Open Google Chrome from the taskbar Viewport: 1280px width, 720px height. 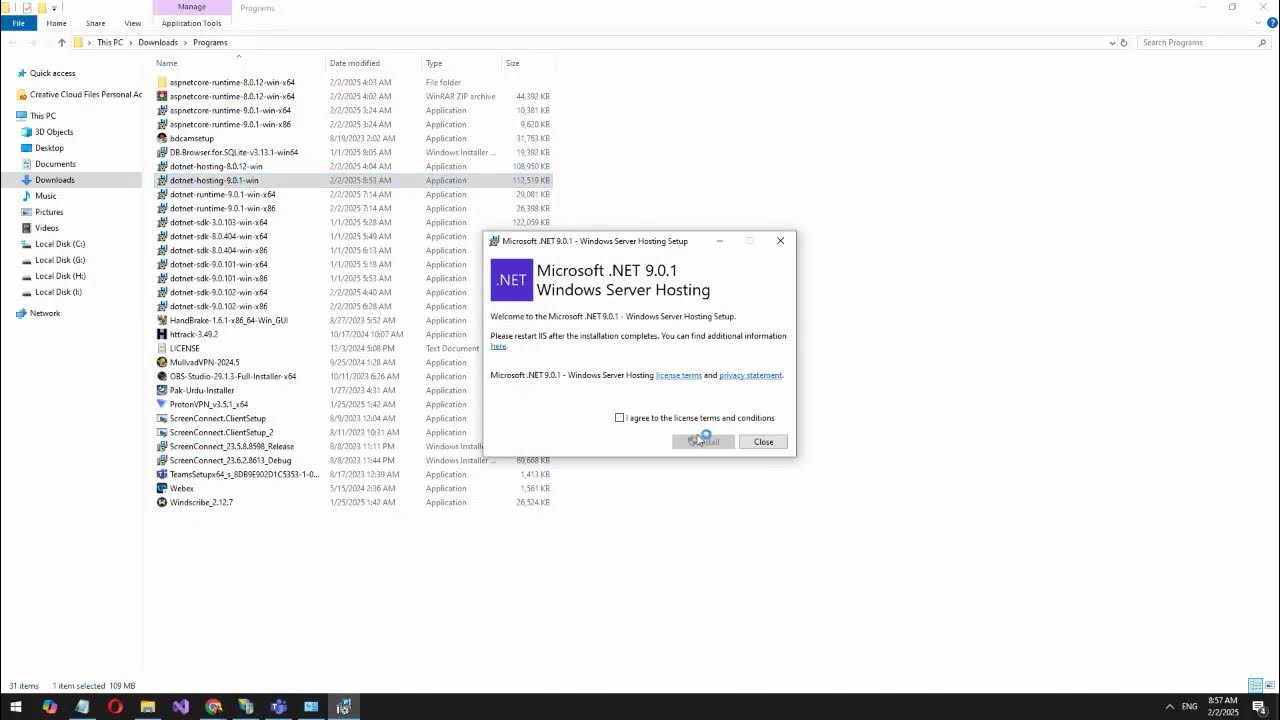pos(213,707)
